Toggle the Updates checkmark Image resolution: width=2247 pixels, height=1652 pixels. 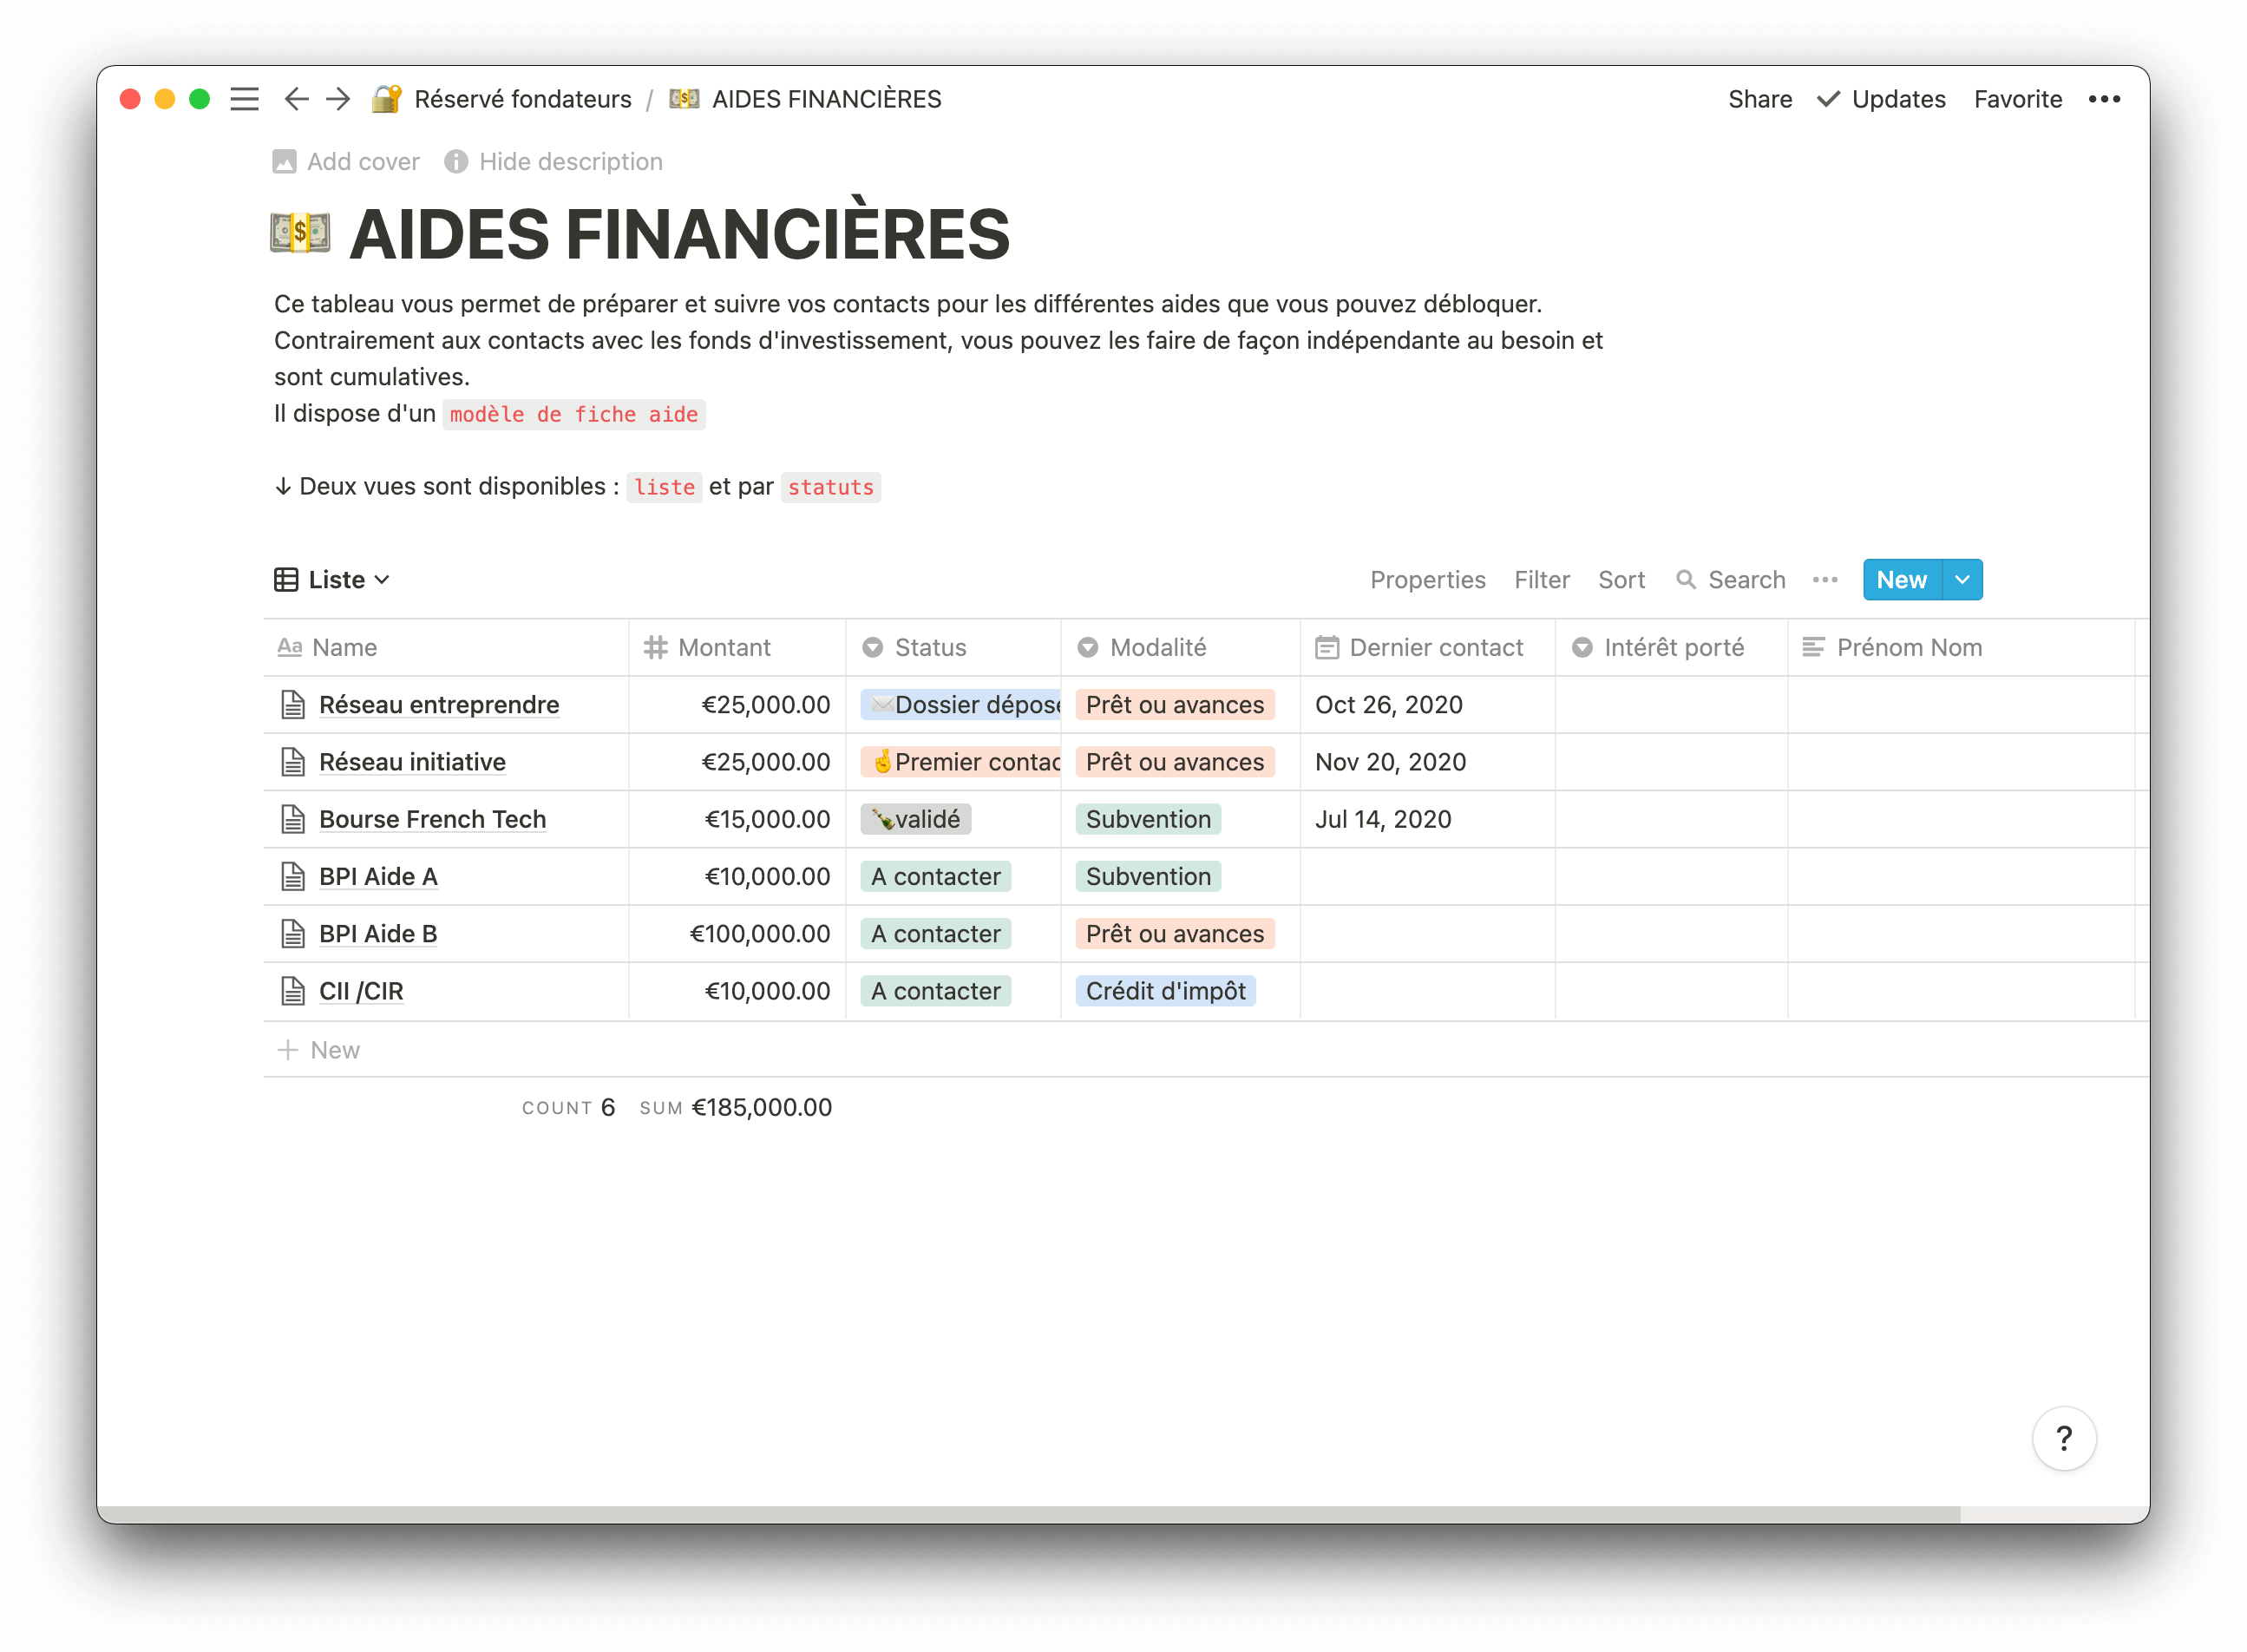[1828, 99]
